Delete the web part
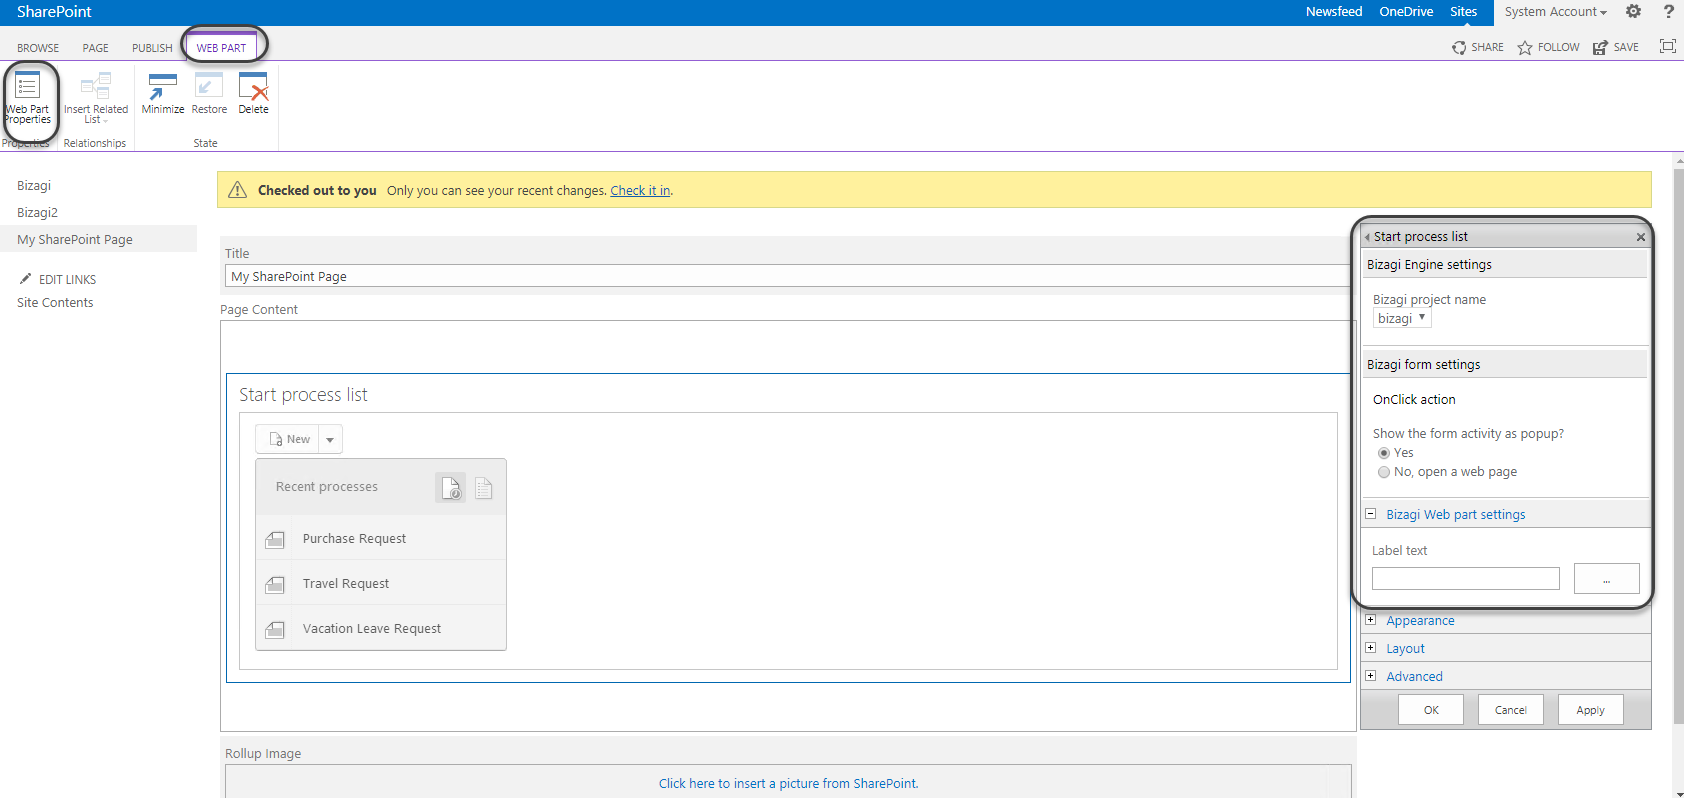 coord(253,94)
